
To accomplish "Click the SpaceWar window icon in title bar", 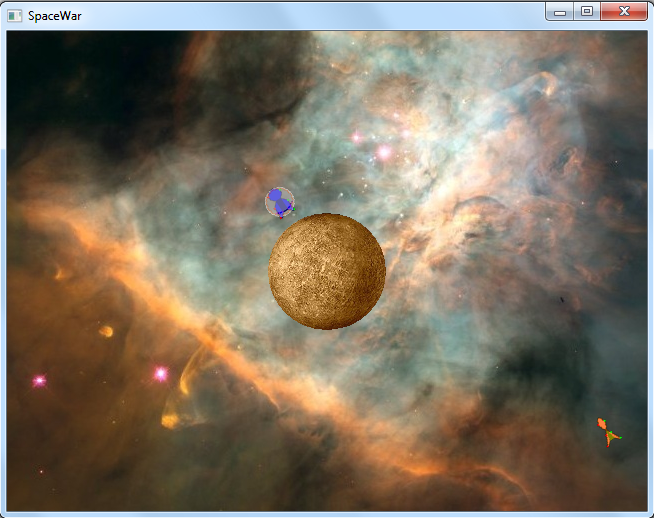I will click(x=15, y=16).
